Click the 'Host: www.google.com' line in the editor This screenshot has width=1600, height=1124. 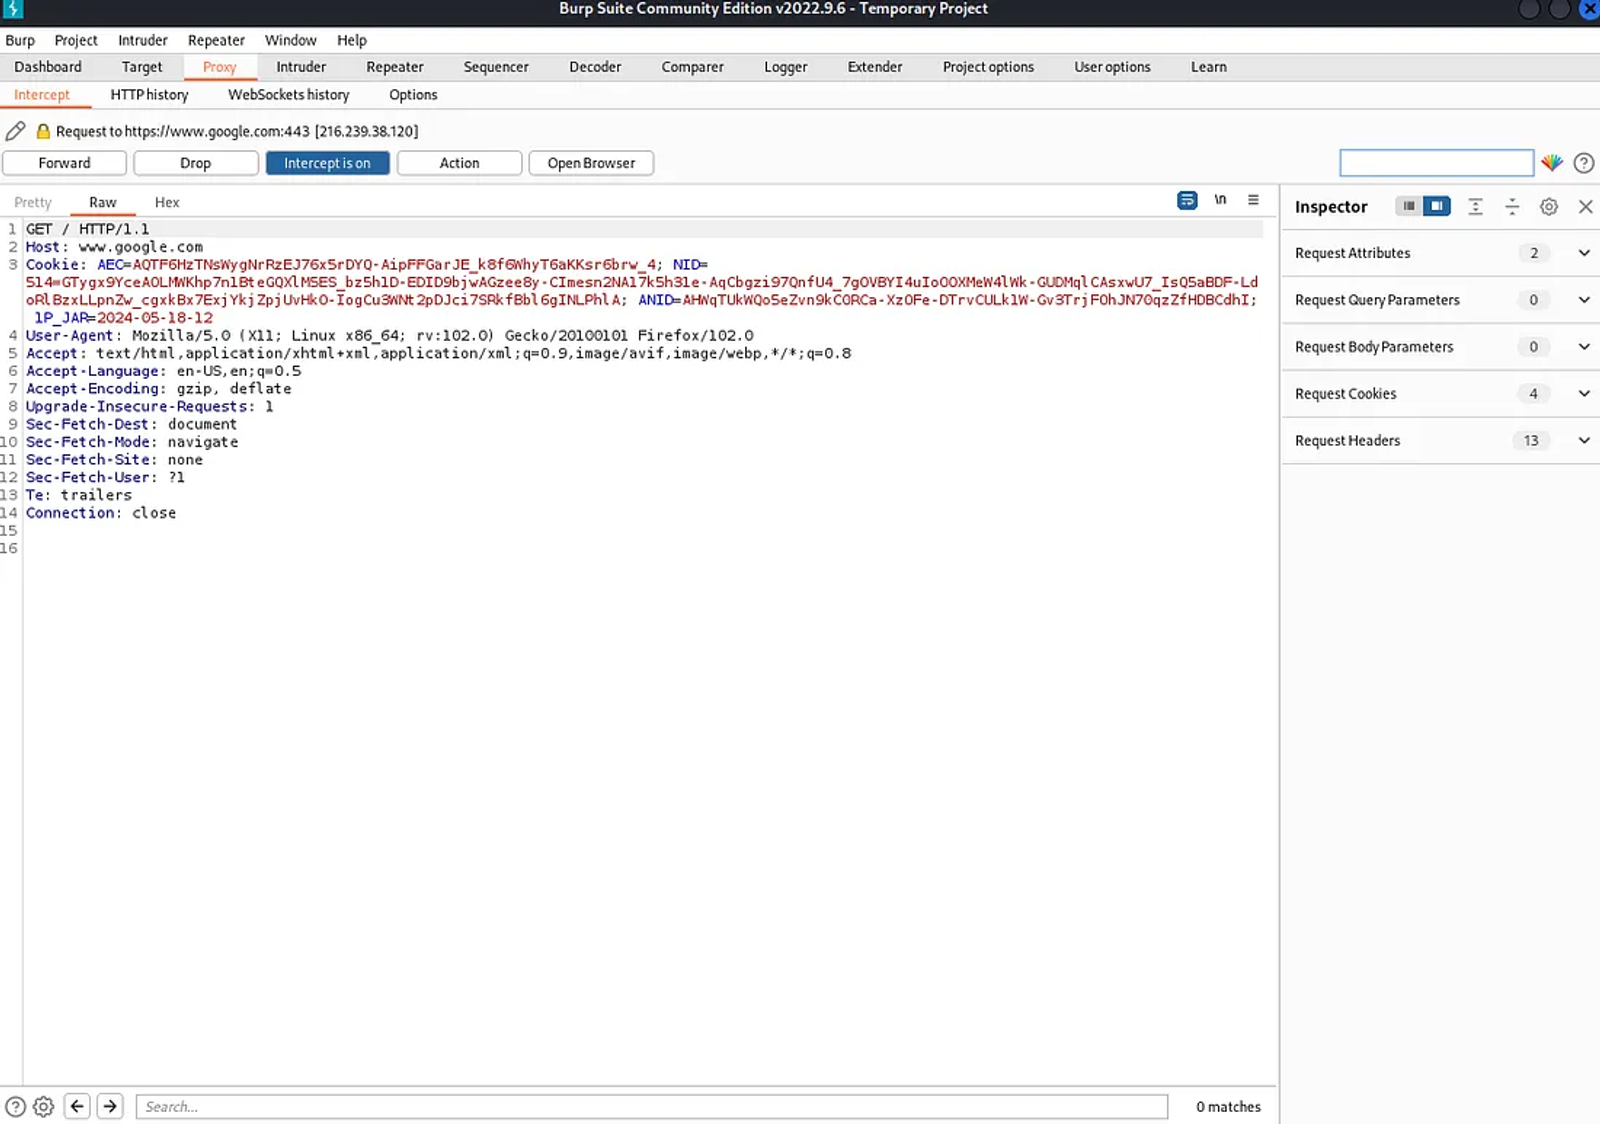114,247
